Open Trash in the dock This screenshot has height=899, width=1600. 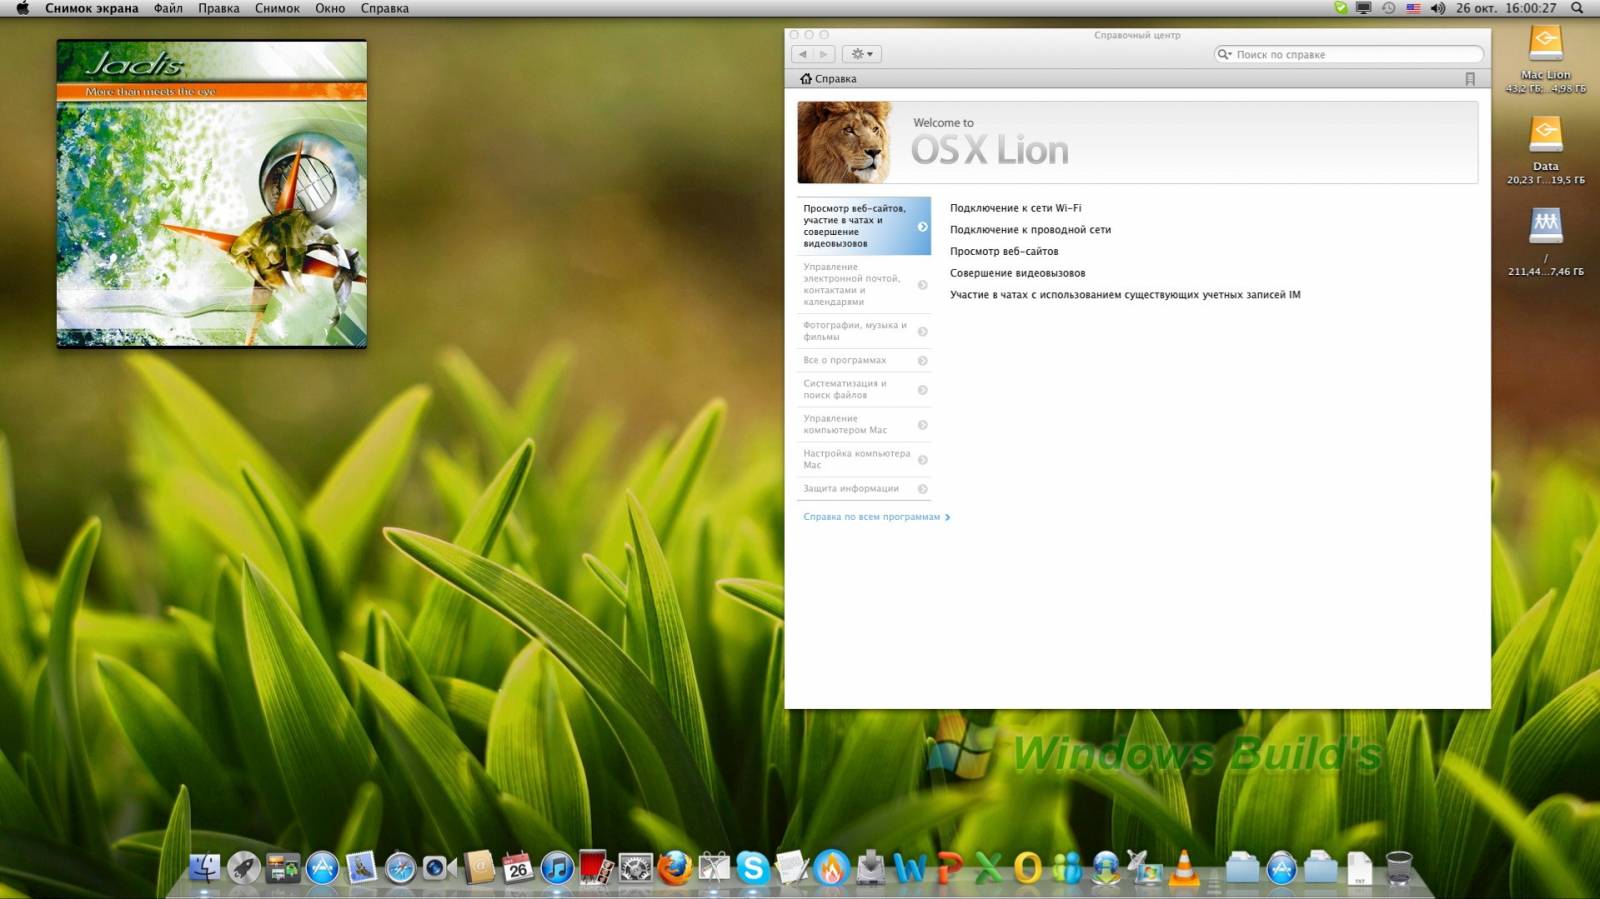pos(1399,867)
